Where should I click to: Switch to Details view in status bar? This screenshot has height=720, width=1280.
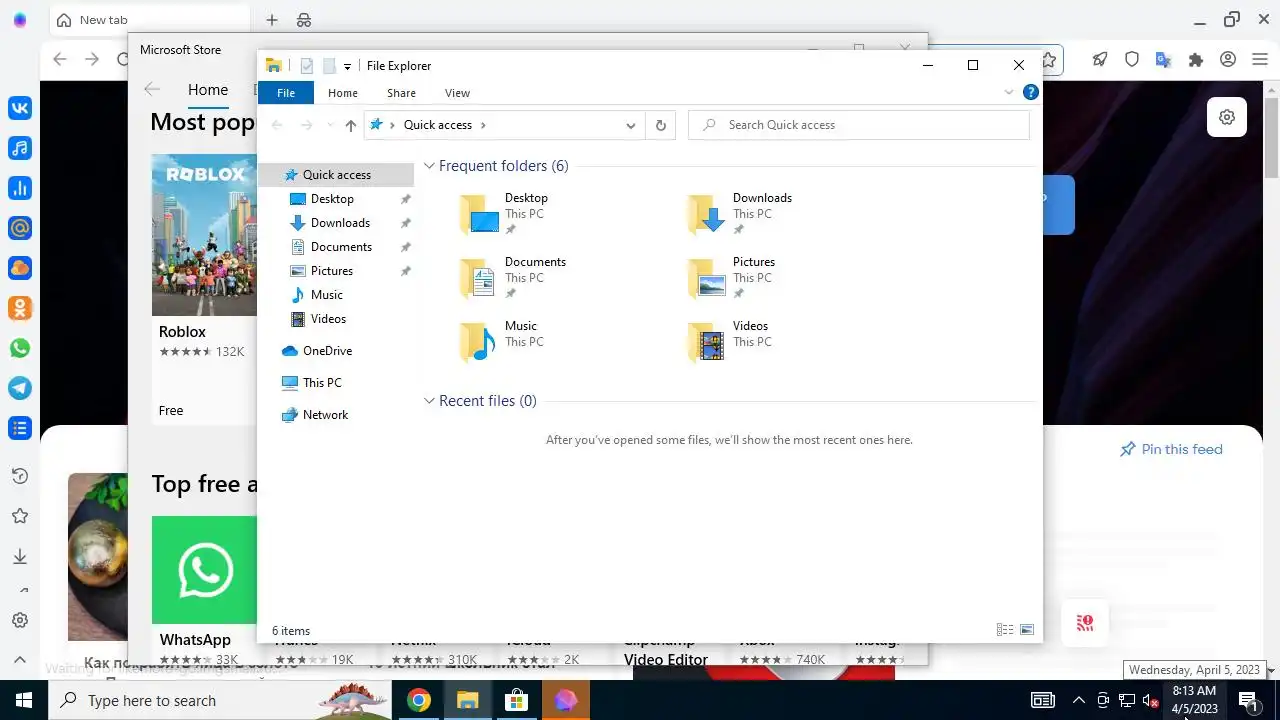(1005, 630)
